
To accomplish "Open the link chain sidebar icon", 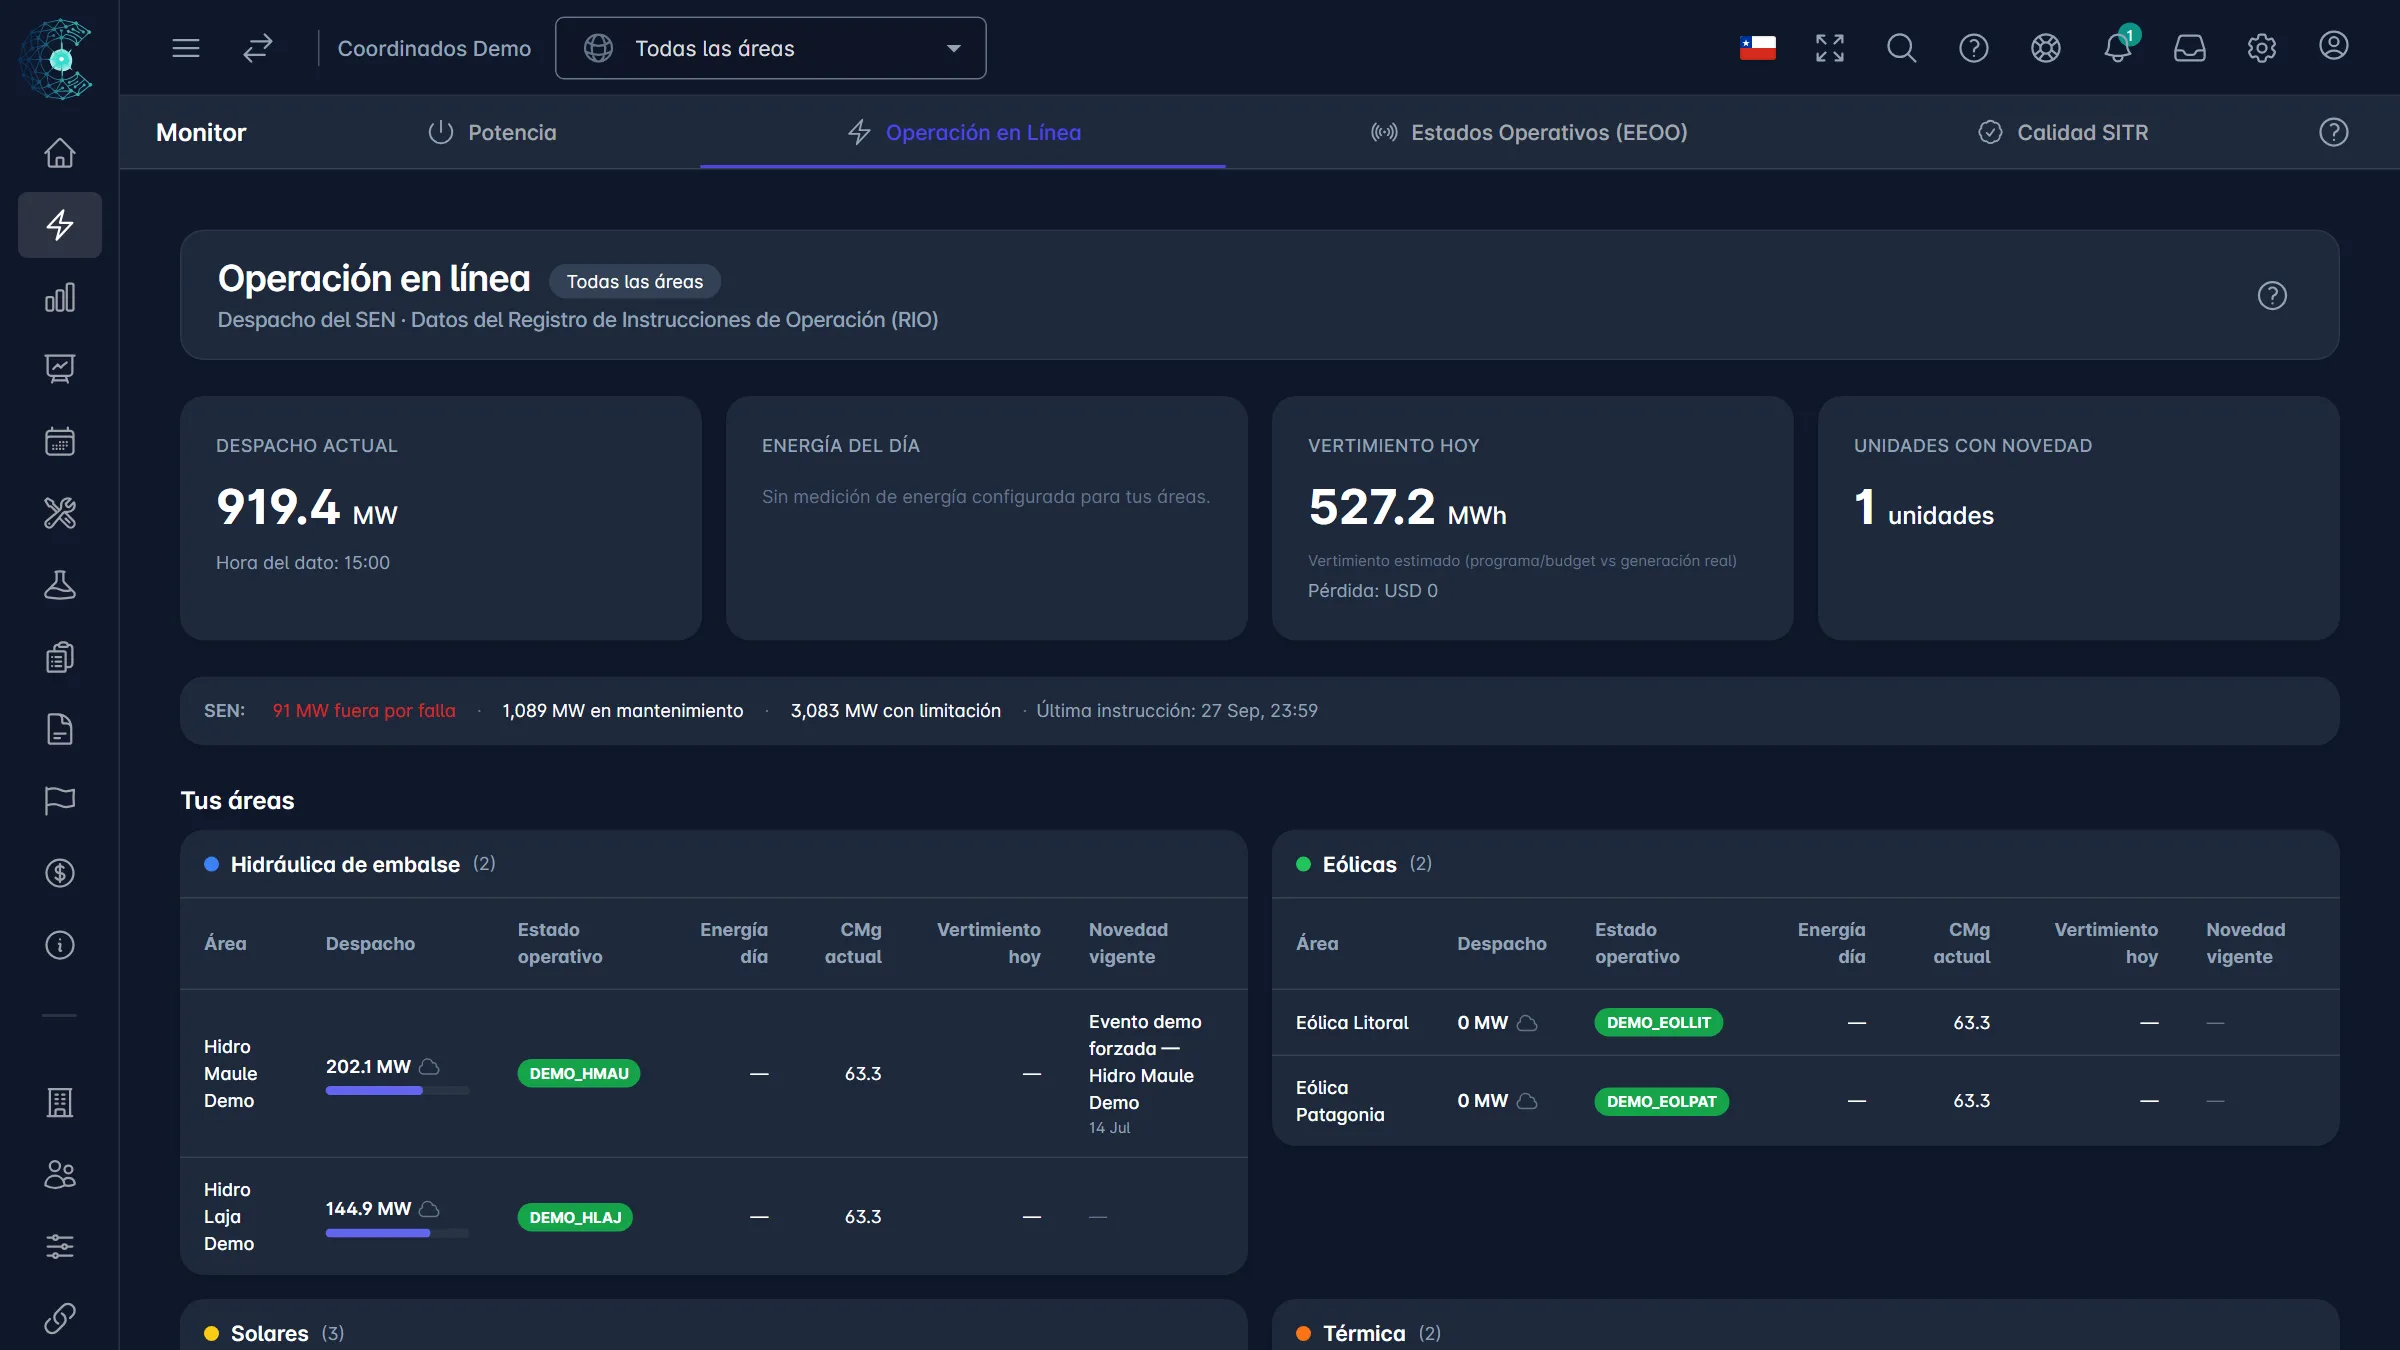I will point(60,1318).
